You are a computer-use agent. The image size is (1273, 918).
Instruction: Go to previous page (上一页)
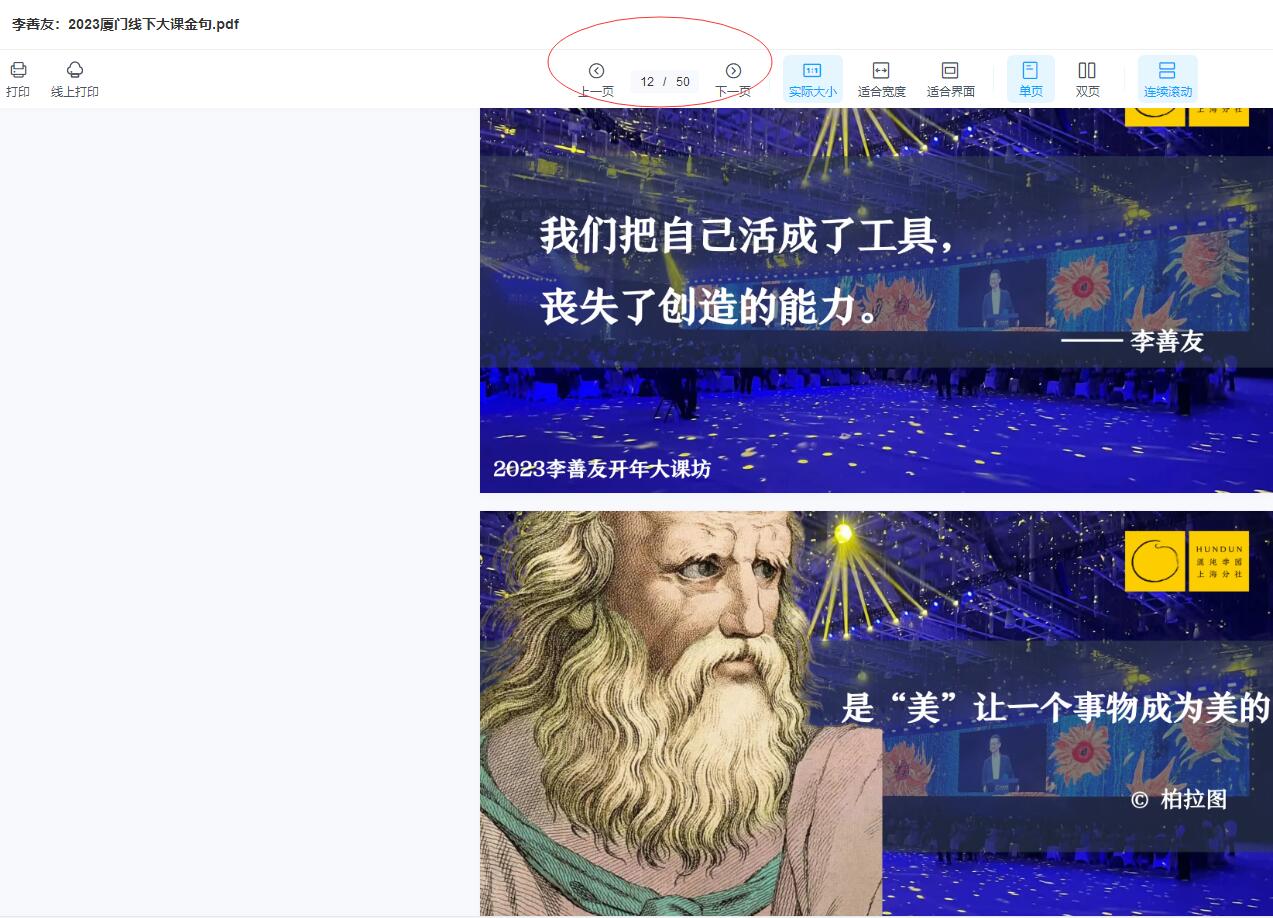tap(596, 71)
